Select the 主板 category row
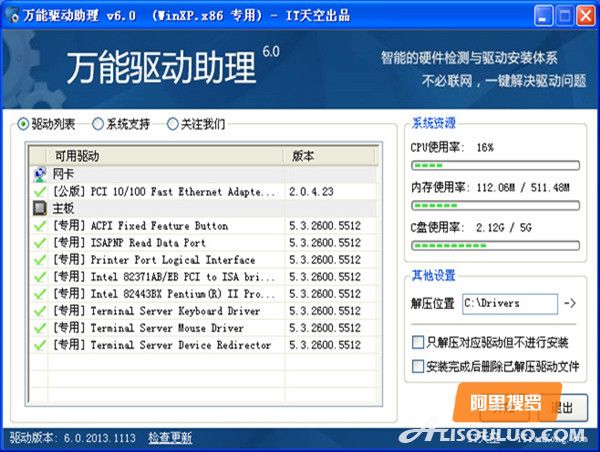The image size is (600, 452). 204,208
